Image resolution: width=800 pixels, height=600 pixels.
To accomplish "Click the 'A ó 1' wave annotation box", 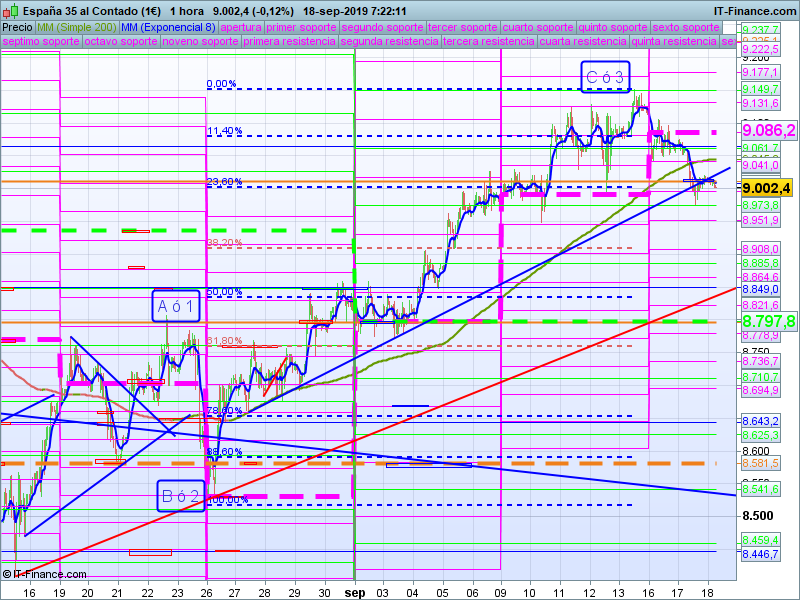I will [177, 306].
